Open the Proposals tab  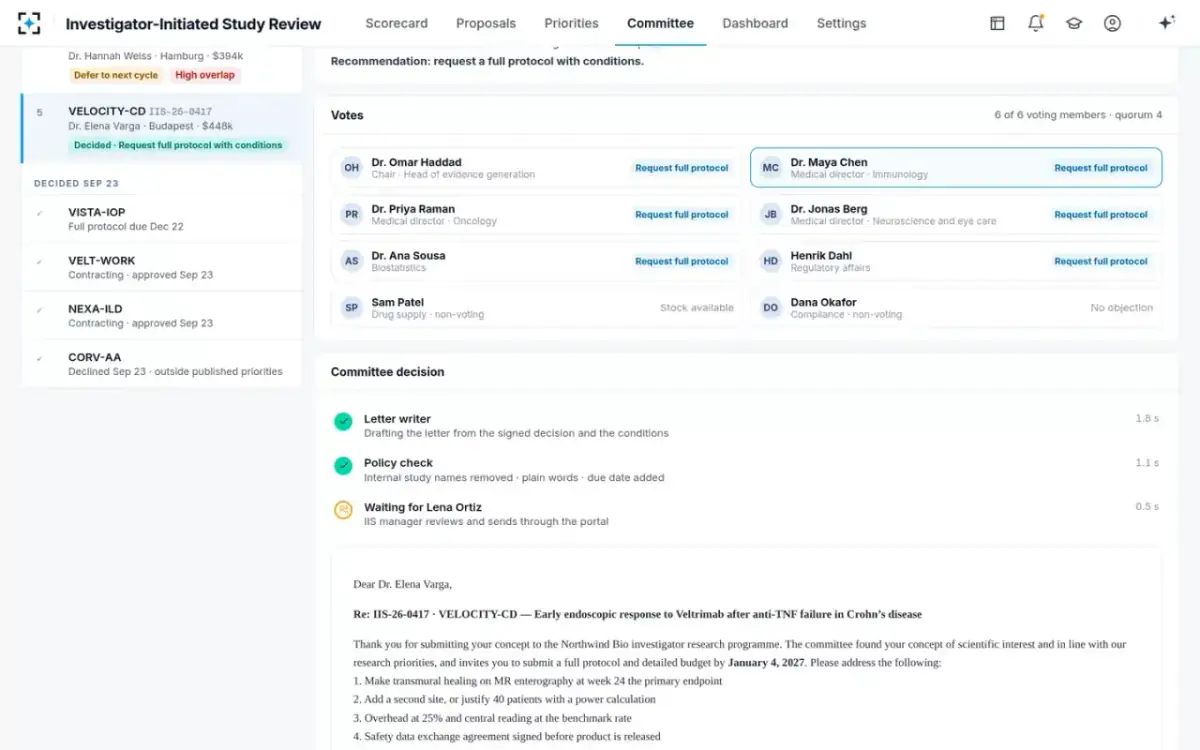(x=486, y=23)
